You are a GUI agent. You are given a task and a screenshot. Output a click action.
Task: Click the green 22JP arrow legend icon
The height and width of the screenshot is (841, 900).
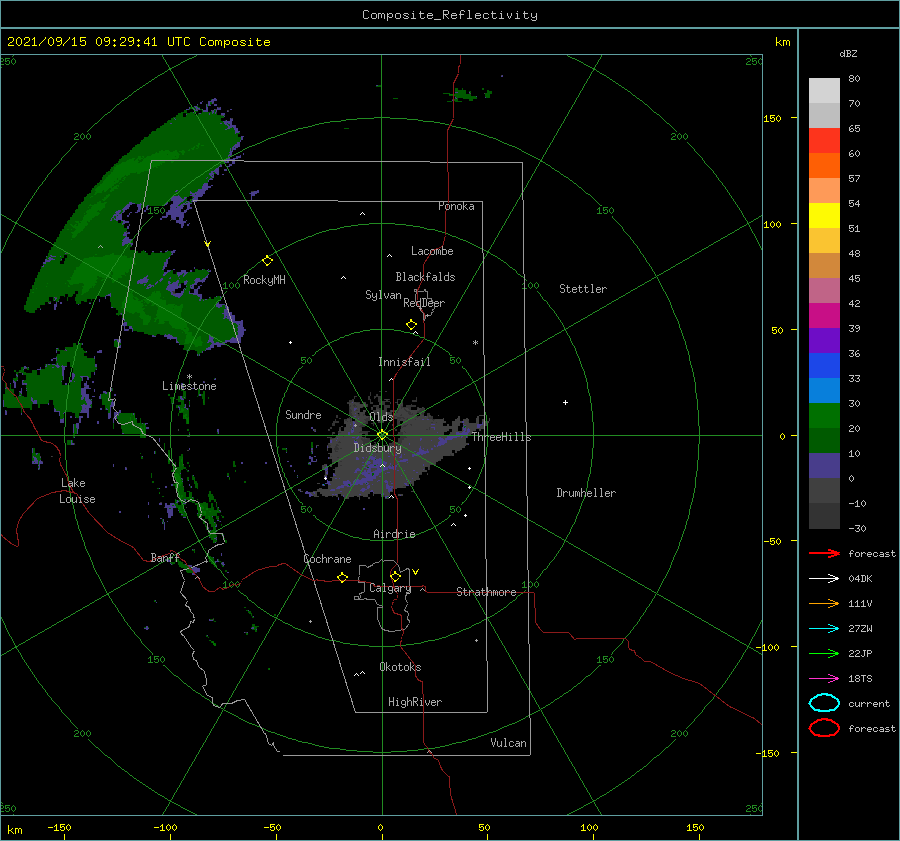[x=824, y=653]
